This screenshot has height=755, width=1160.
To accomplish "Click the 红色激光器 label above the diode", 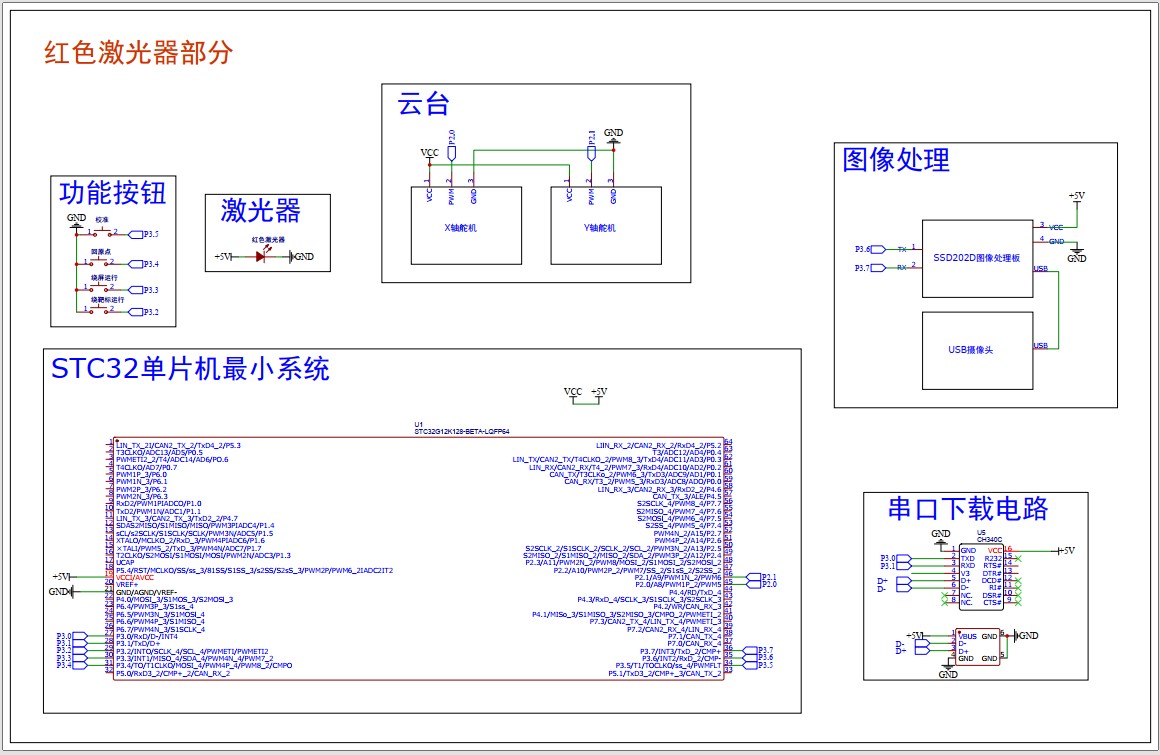I will (x=268, y=240).
